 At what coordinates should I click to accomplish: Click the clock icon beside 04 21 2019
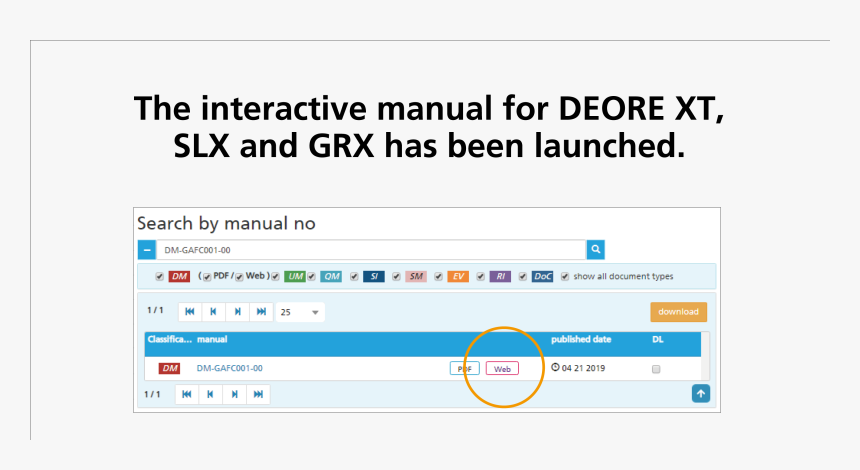[x=555, y=367]
